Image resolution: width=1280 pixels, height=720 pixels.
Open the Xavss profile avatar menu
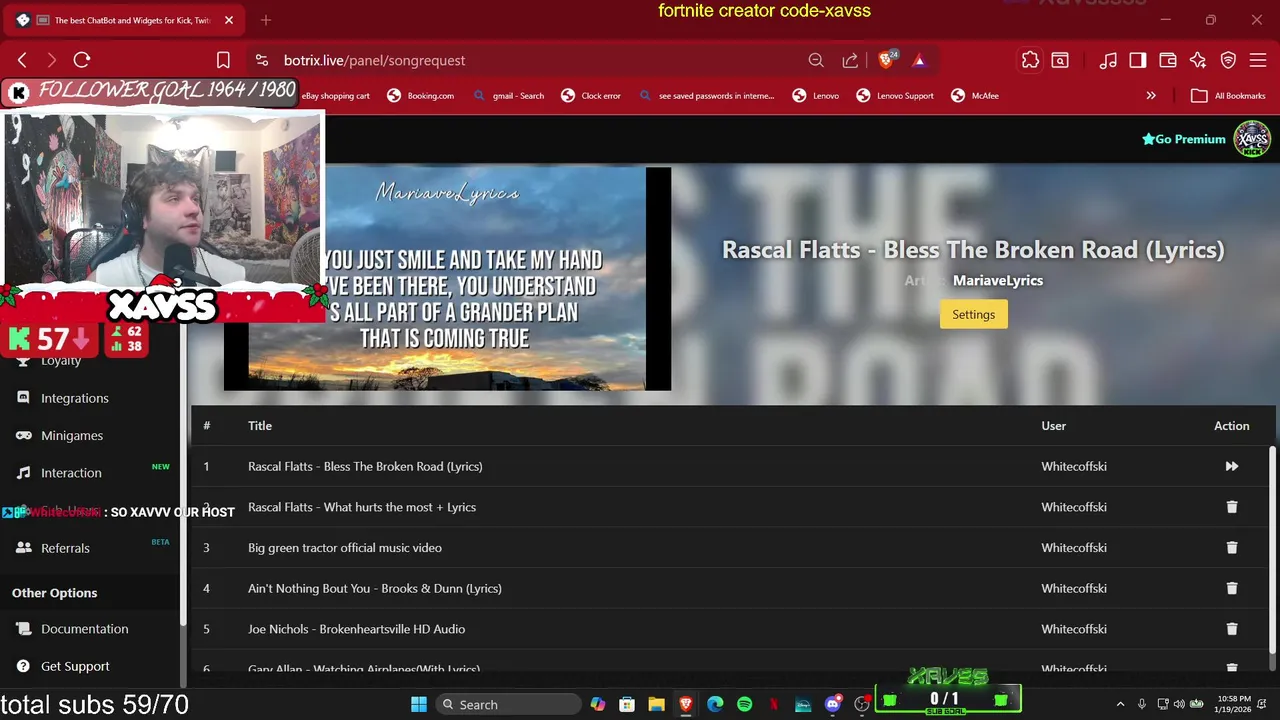point(1252,139)
